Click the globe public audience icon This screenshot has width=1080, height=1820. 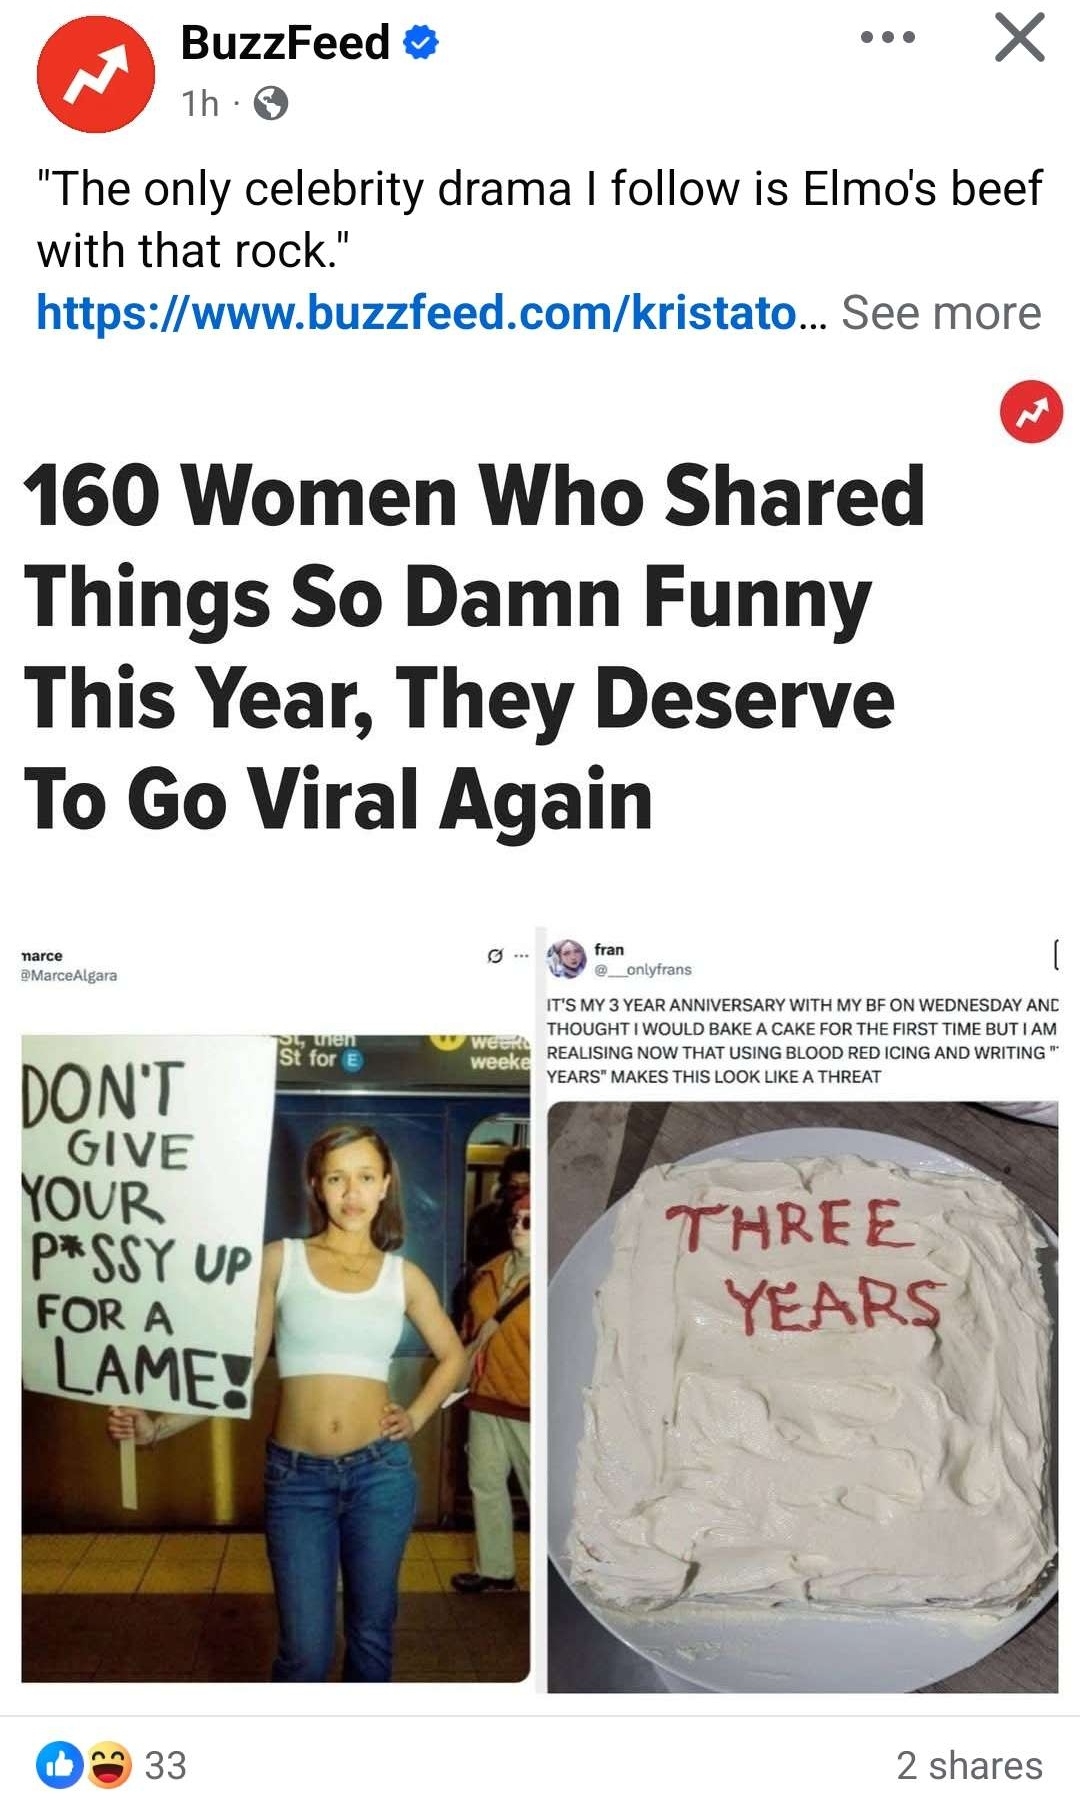point(271,103)
